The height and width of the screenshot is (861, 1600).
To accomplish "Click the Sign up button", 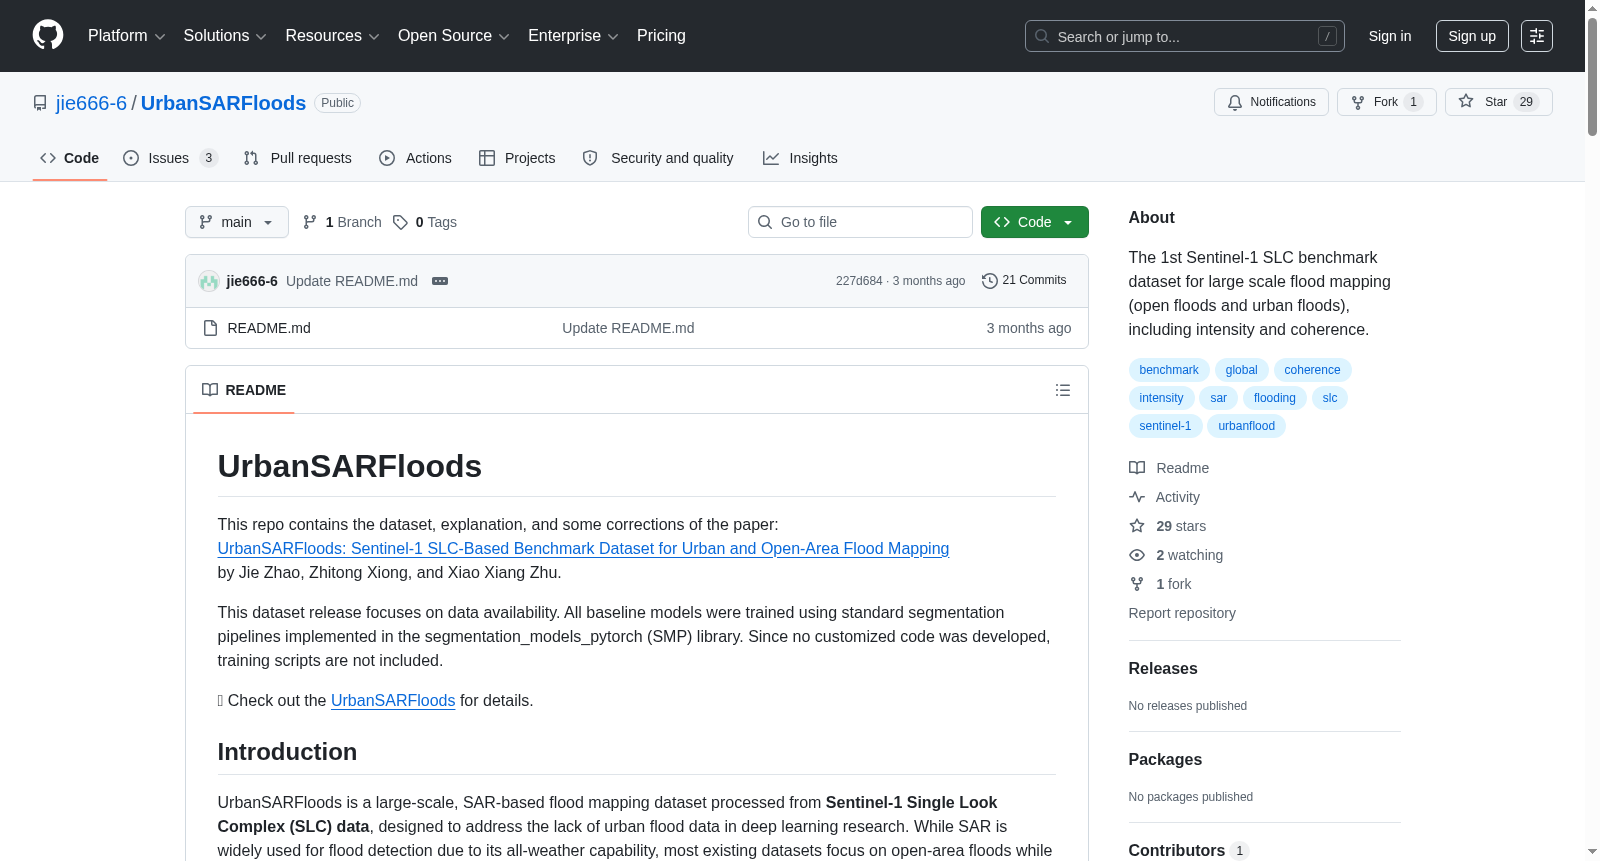I will click(1472, 36).
